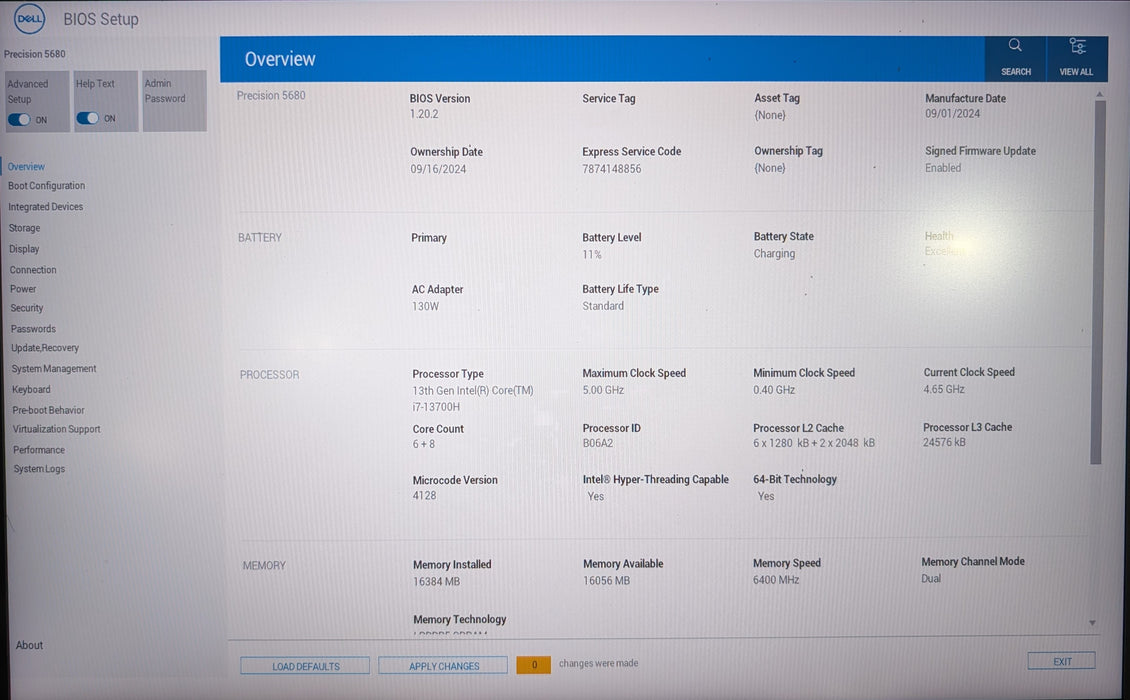This screenshot has width=1130, height=700.
Task: Click the Maximum Clock Speed 5.00 GHz
Action: tap(603, 390)
